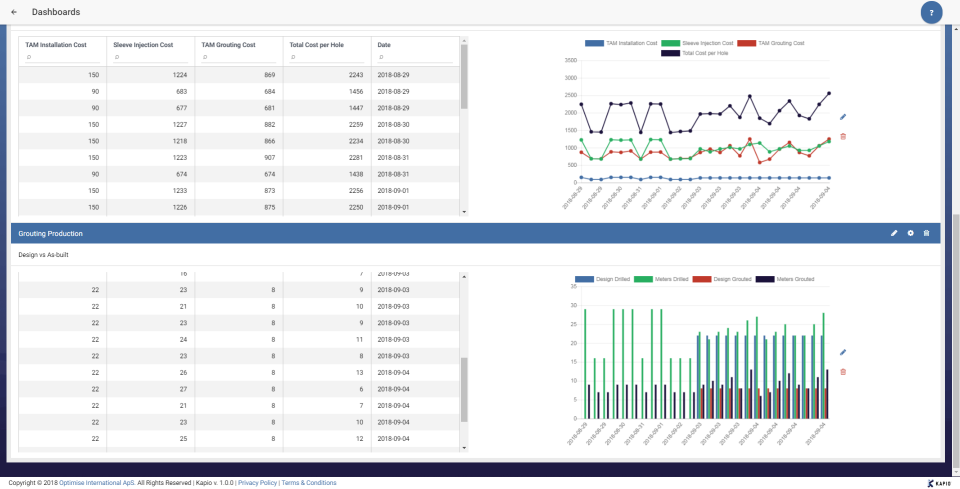
Task: Delete the cost line chart with trash icon
Action: pyautogui.click(x=843, y=136)
